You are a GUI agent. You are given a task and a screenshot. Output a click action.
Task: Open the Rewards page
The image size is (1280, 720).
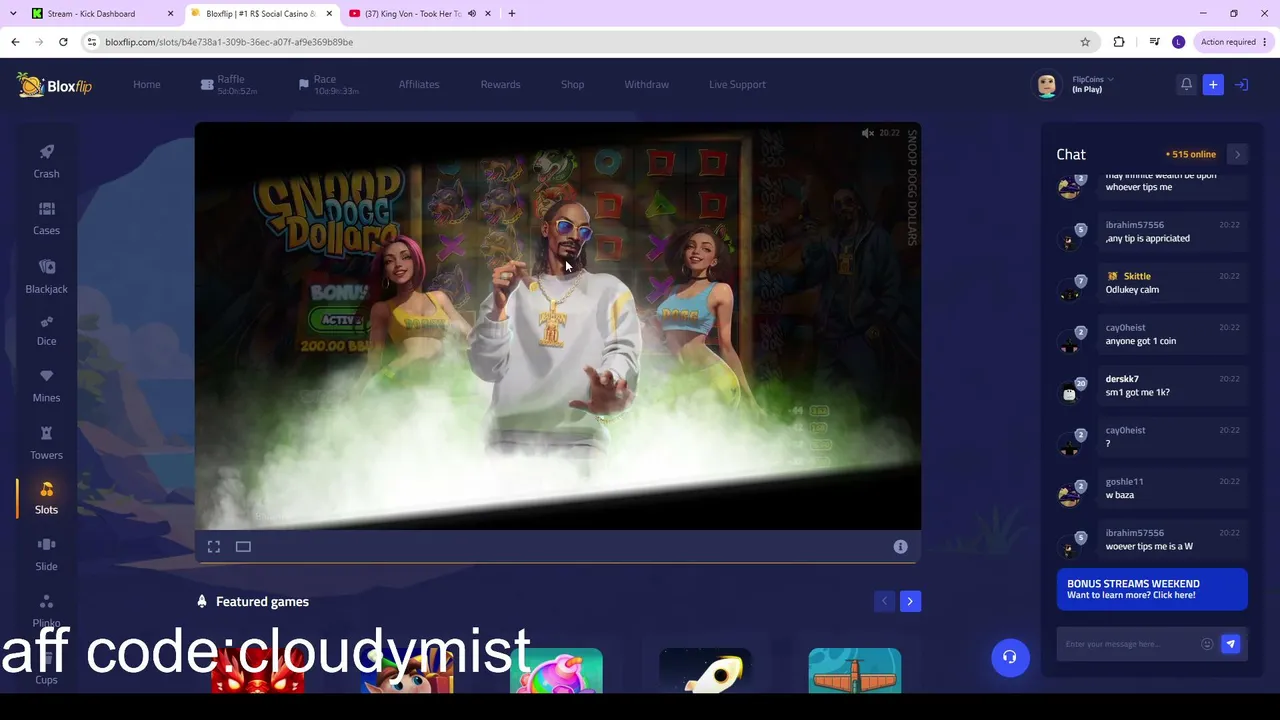[500, 85]
